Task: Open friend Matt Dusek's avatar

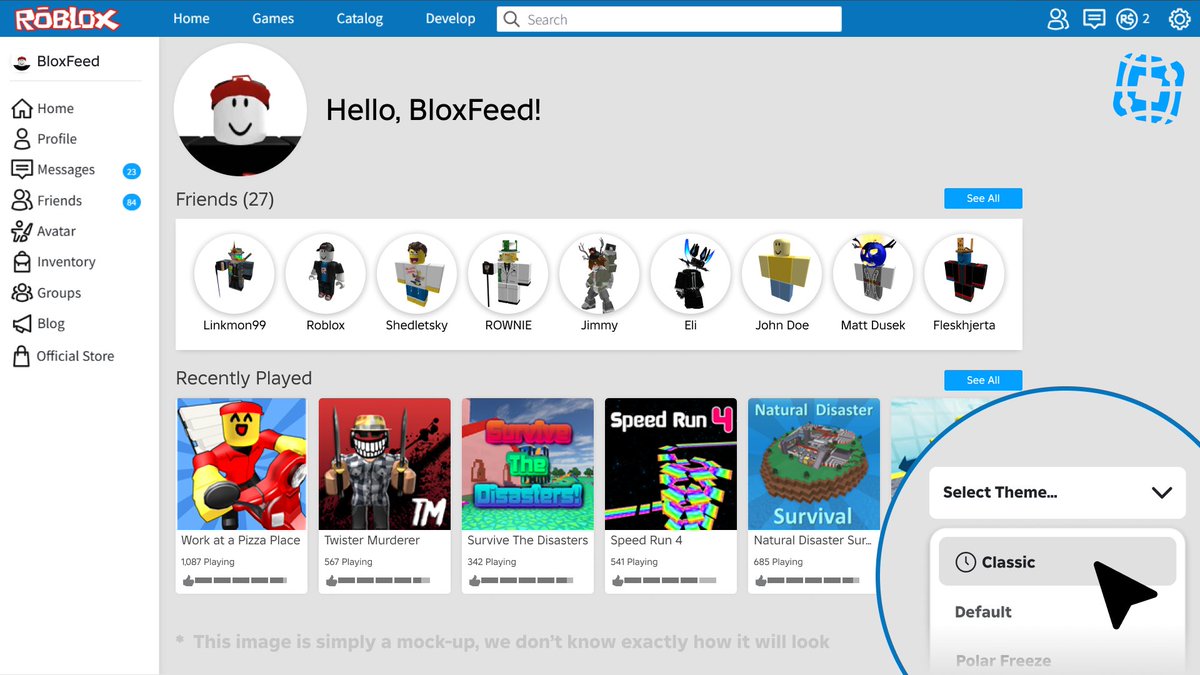Action: pos(873,274)
